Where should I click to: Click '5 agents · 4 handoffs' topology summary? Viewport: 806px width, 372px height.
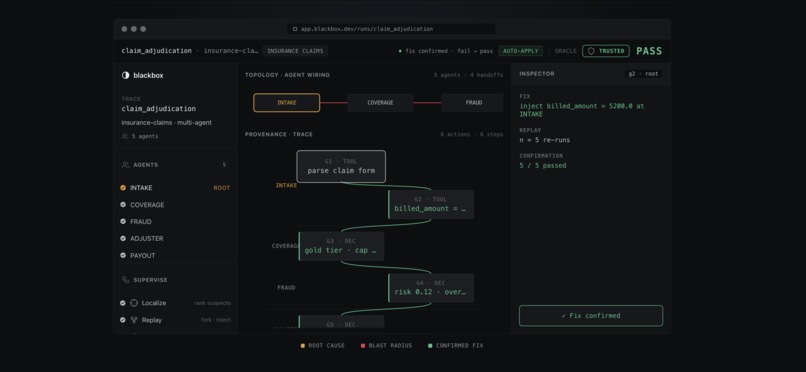468,75
